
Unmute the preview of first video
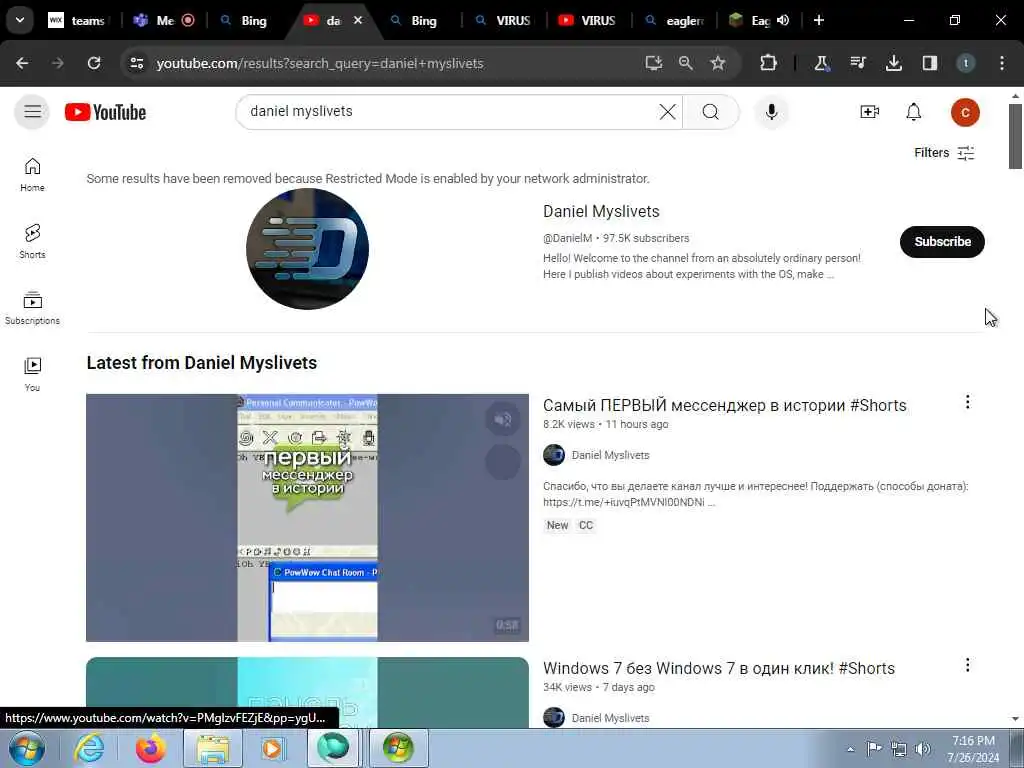(502, 419)
